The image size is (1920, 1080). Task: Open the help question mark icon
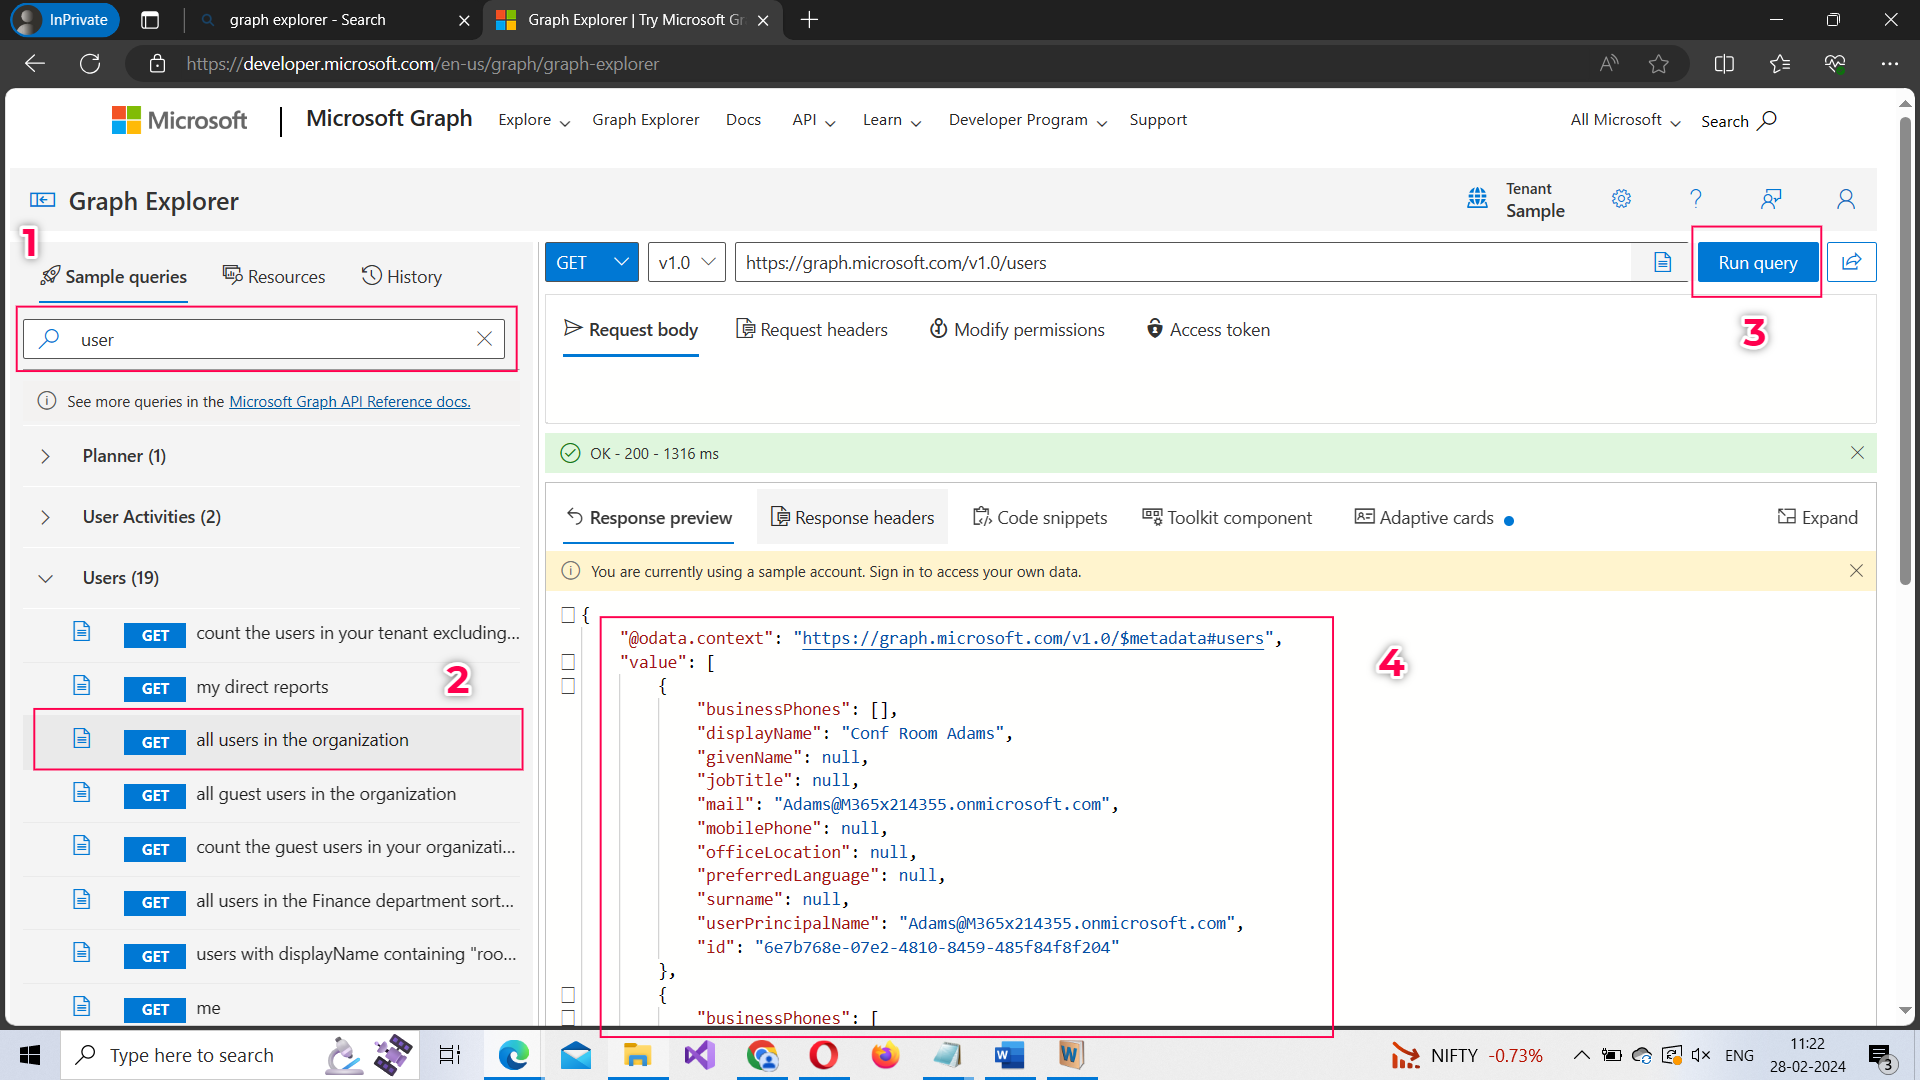point(1695,199)
